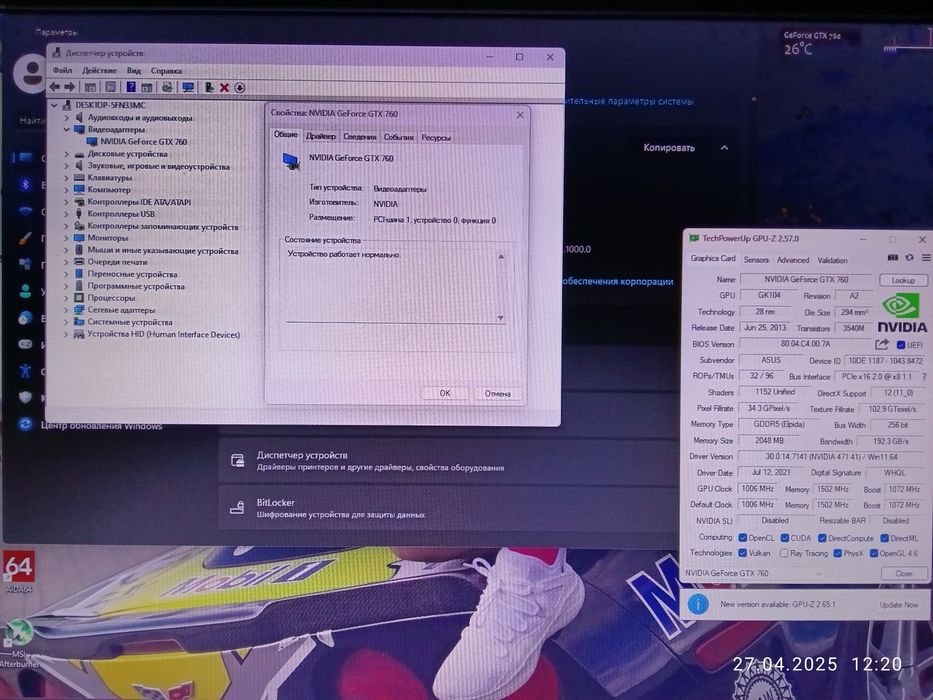Click the NVIDIA logo in GPU-Z
The height and width of the screenshot is (700, 933).
tap(901, 312)
